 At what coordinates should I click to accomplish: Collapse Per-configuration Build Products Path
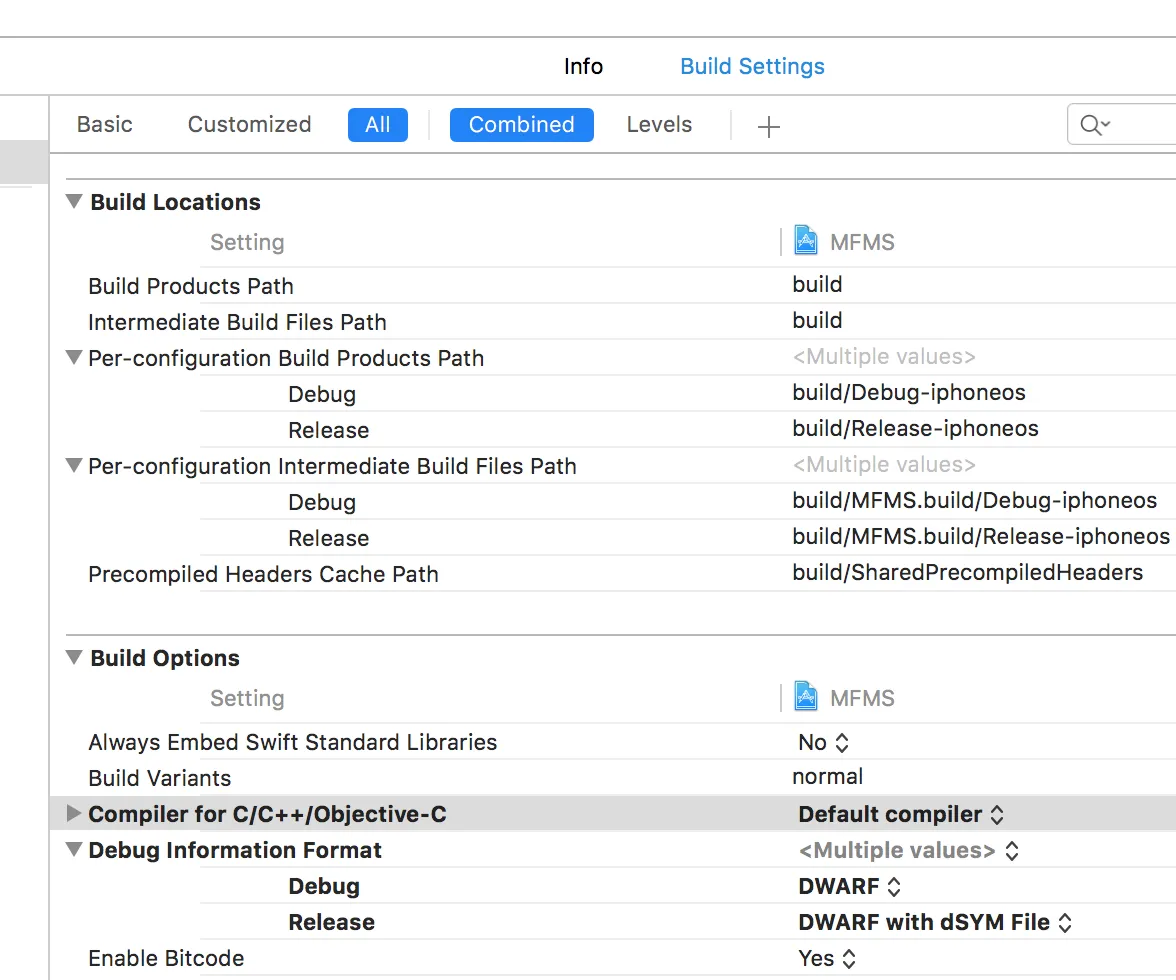coord(73,357)
